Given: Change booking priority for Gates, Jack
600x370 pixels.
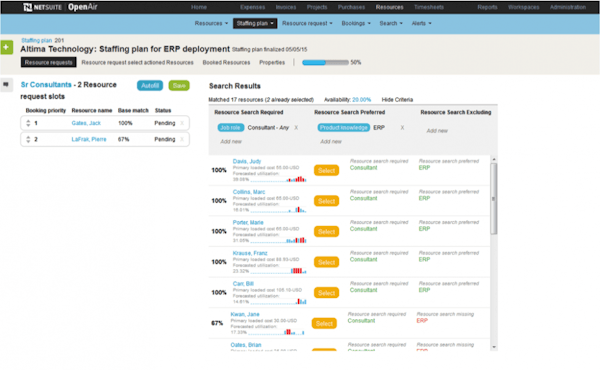Looking at the screenshot, I should coord(28,123).
